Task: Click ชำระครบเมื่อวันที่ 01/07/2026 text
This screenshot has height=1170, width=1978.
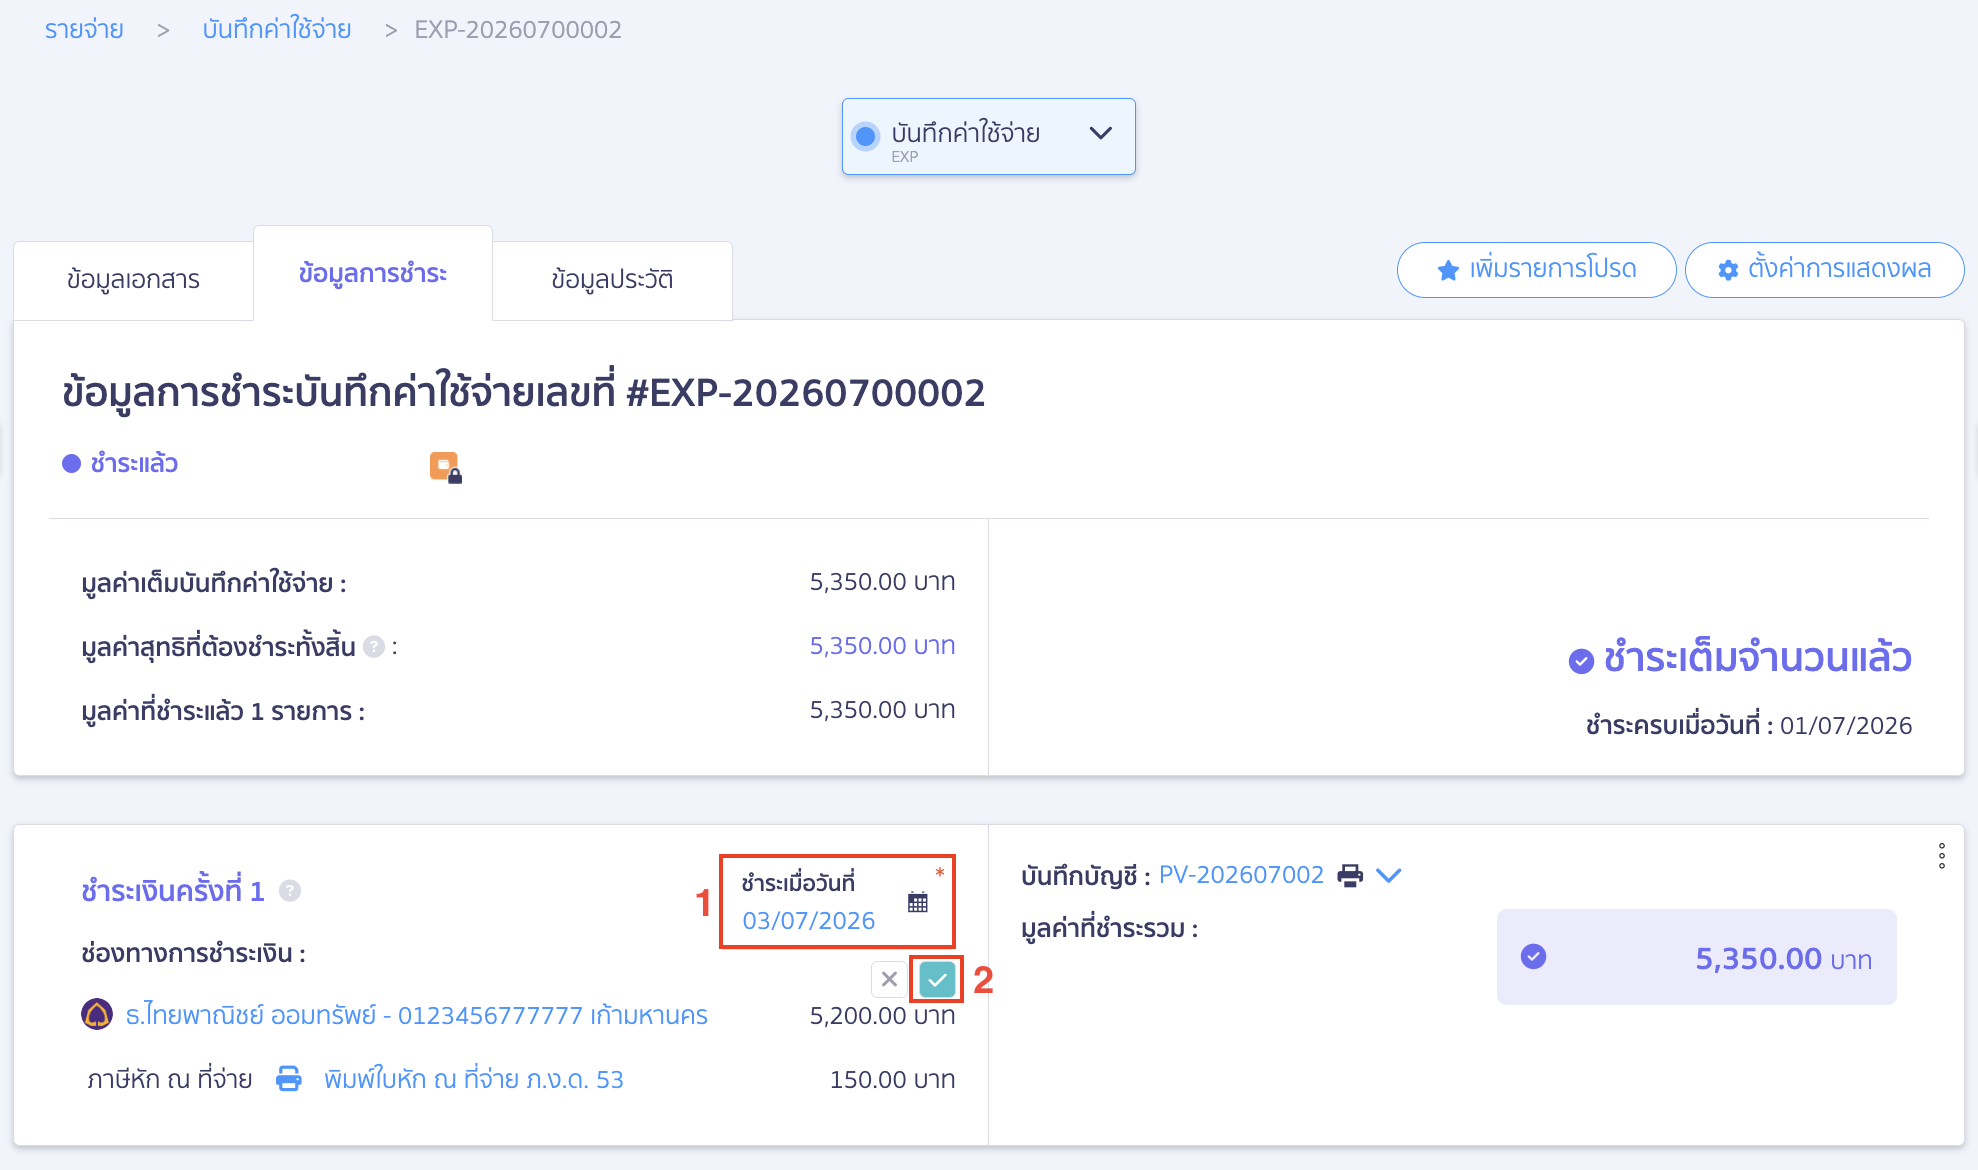Action: [x=1749, y=726]
